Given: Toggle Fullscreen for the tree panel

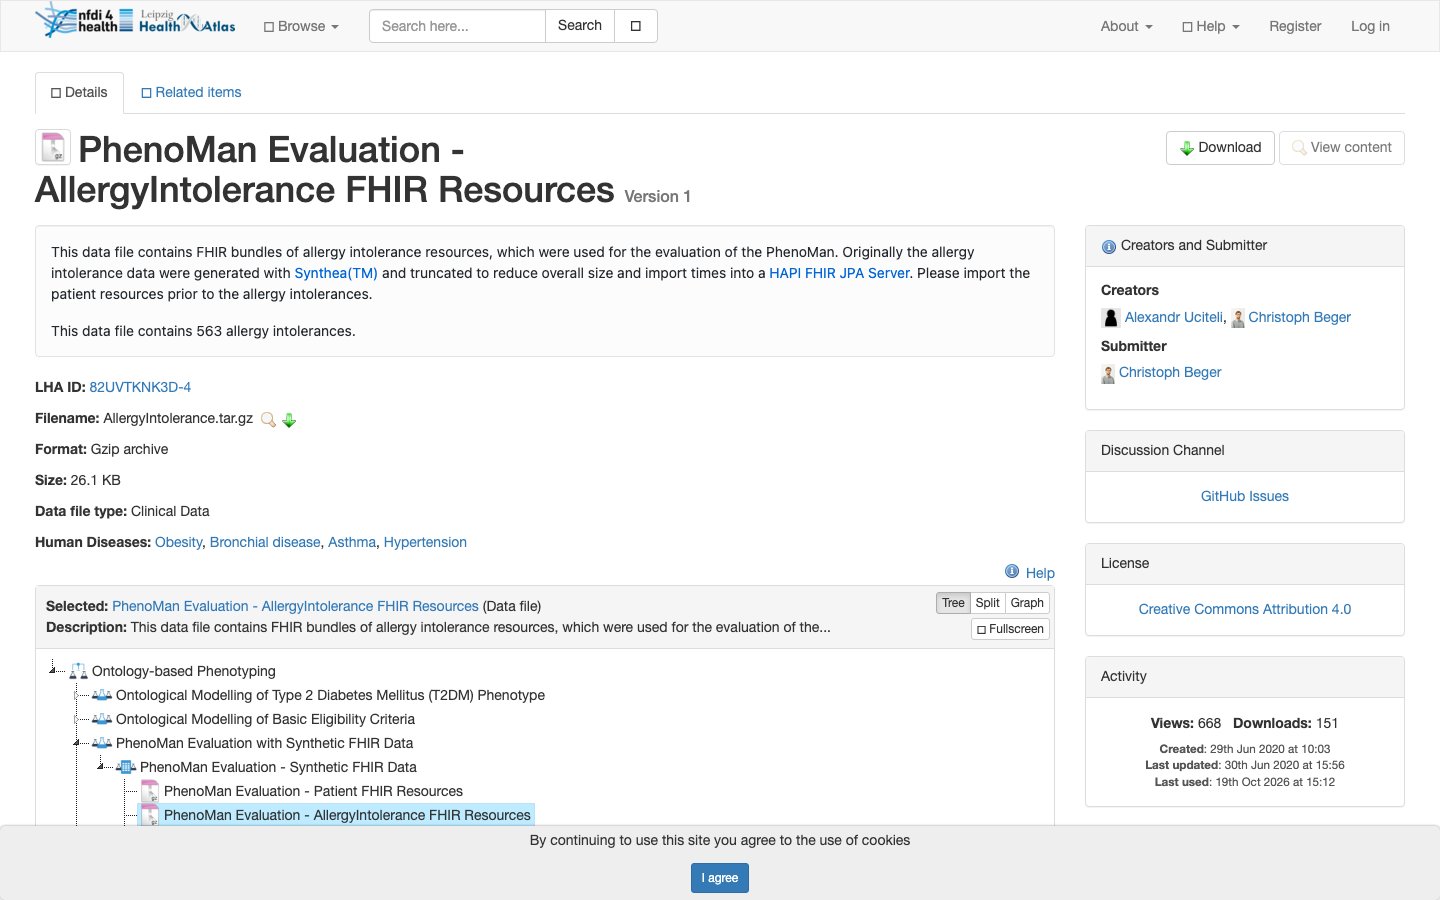Looking at the screenshot, I should coord(1010,629).
